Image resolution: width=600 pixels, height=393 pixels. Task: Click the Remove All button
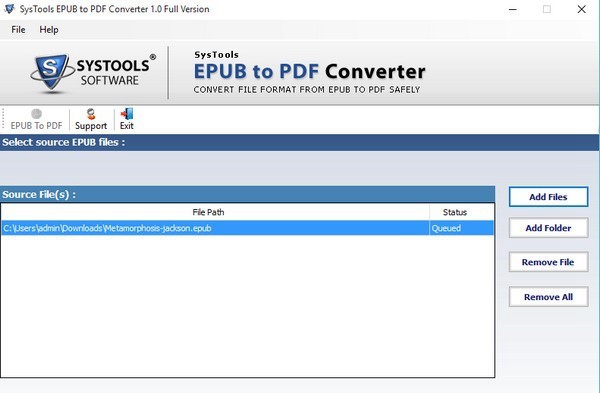point(548,297)
